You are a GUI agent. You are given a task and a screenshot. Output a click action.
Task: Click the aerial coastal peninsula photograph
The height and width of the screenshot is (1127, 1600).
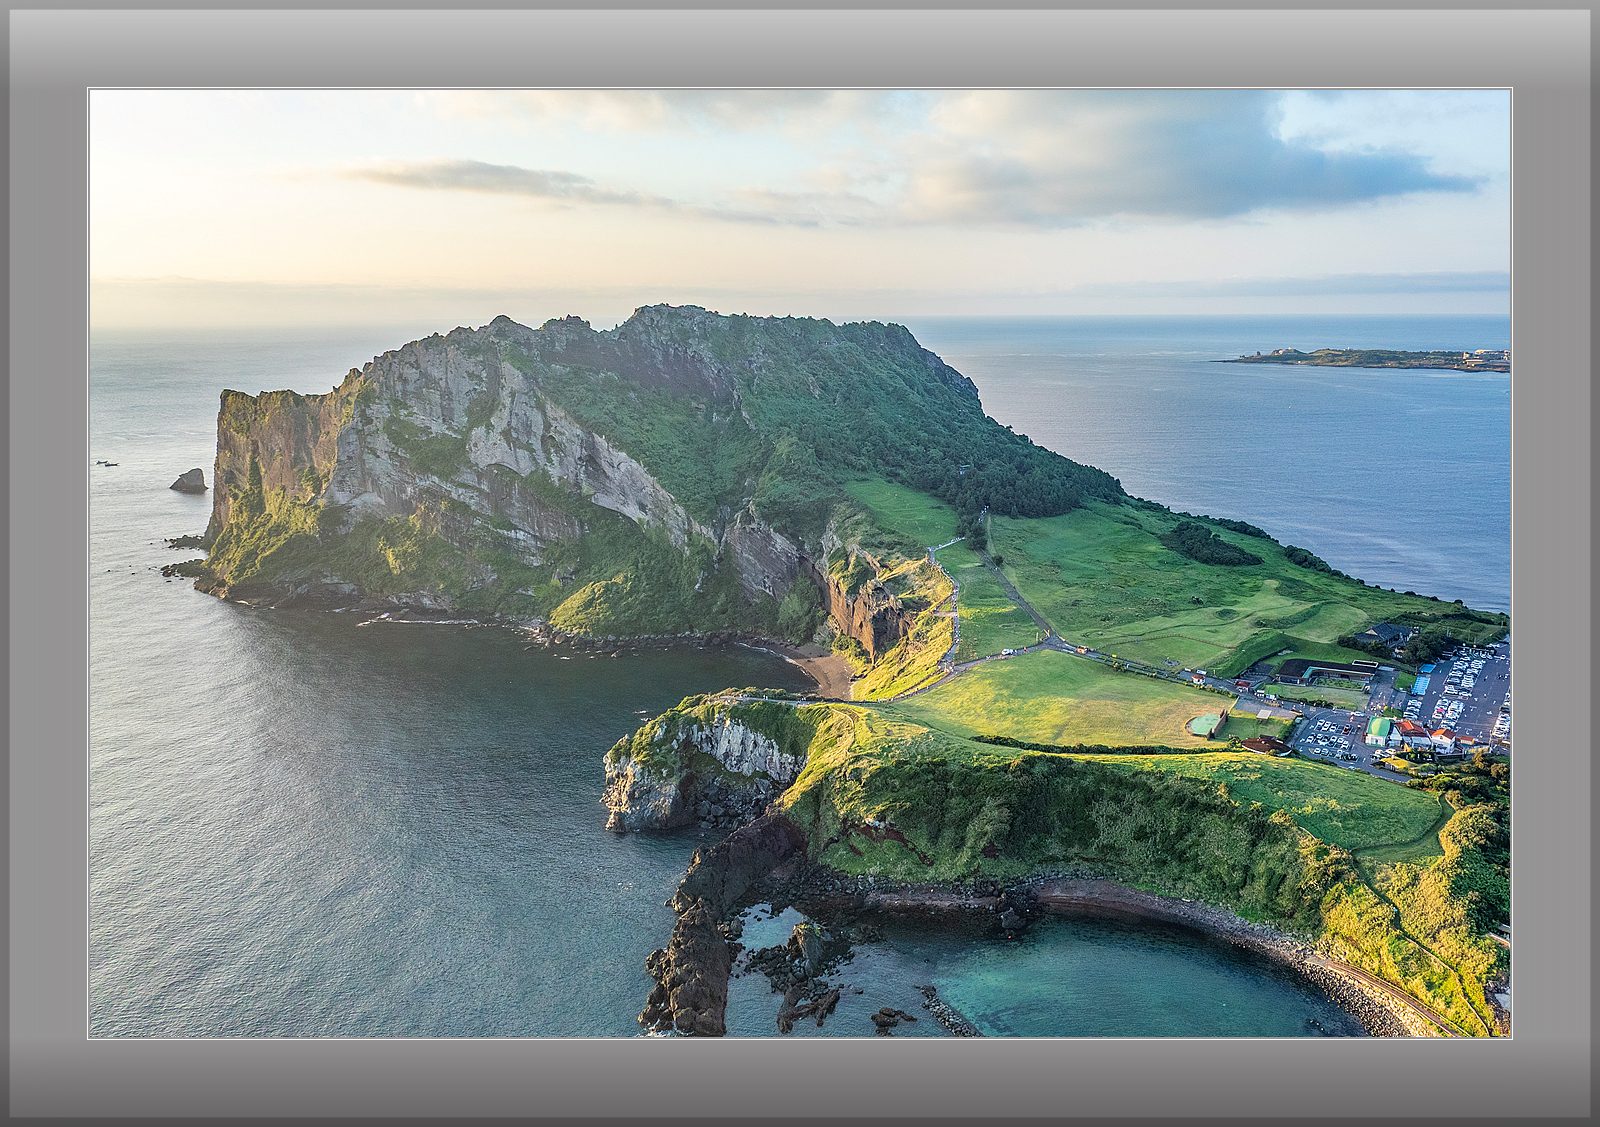pyautogui.click(x=799, y=563)
